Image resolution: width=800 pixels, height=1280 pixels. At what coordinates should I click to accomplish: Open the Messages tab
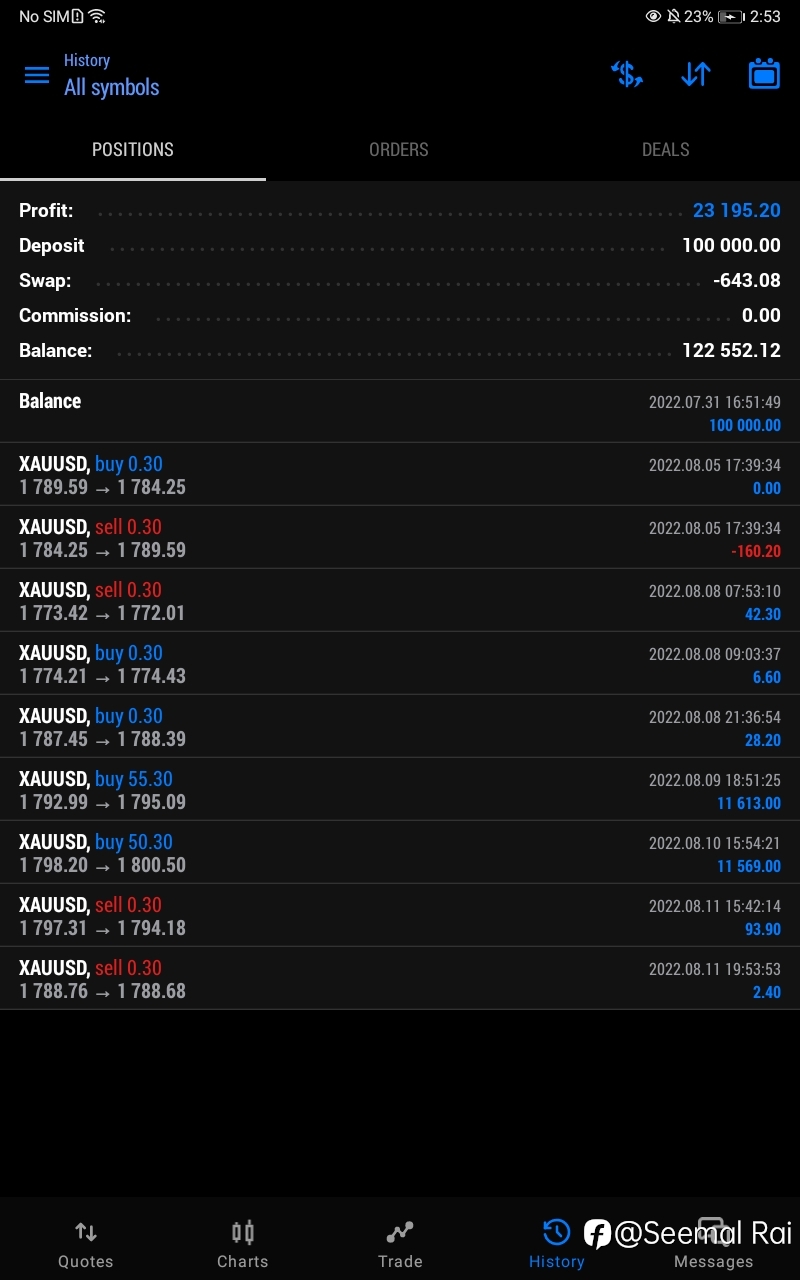[x=713, y=1244]
